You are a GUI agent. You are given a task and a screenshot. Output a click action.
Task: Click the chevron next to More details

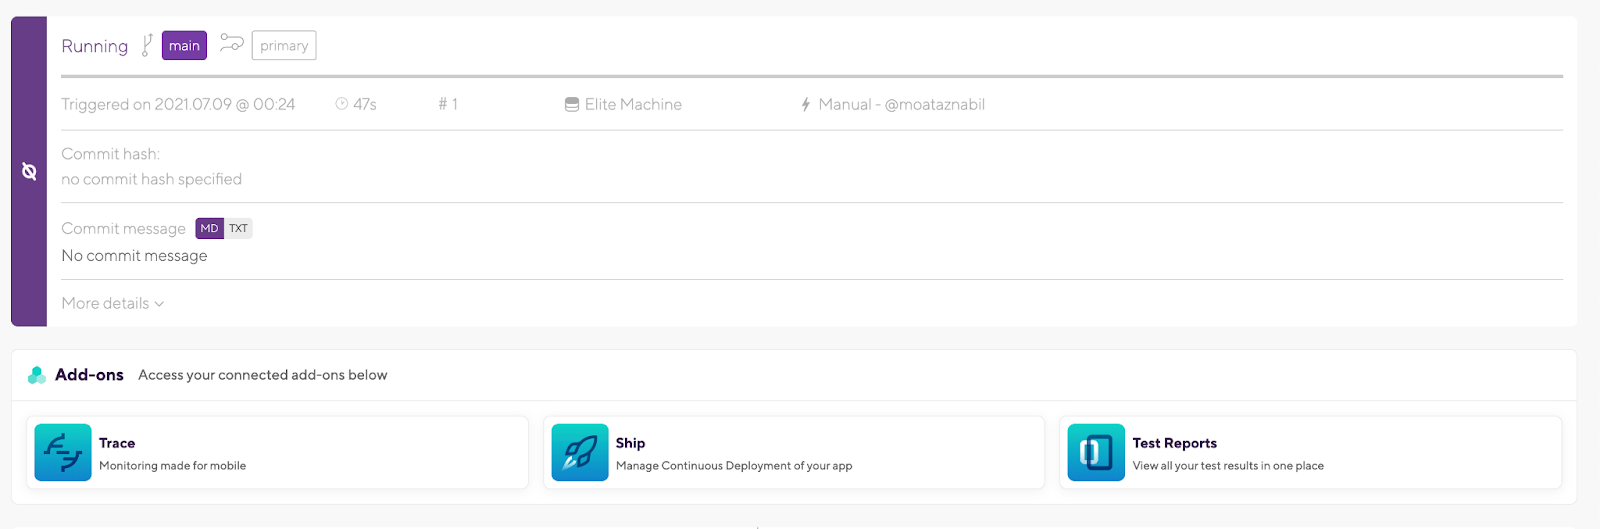159,304
